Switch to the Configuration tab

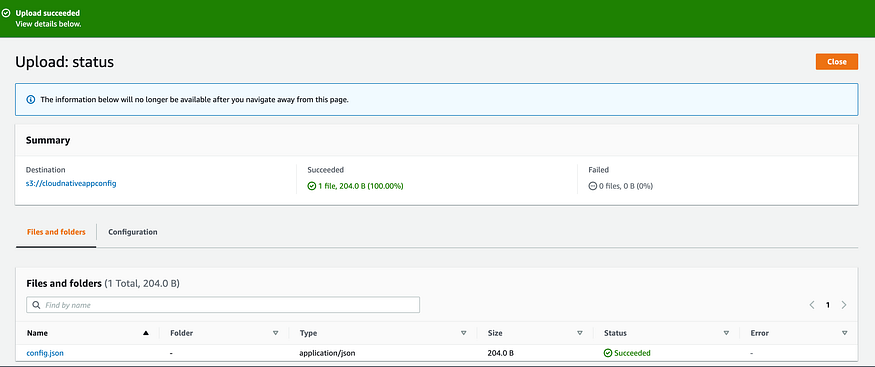click(133, 232)
